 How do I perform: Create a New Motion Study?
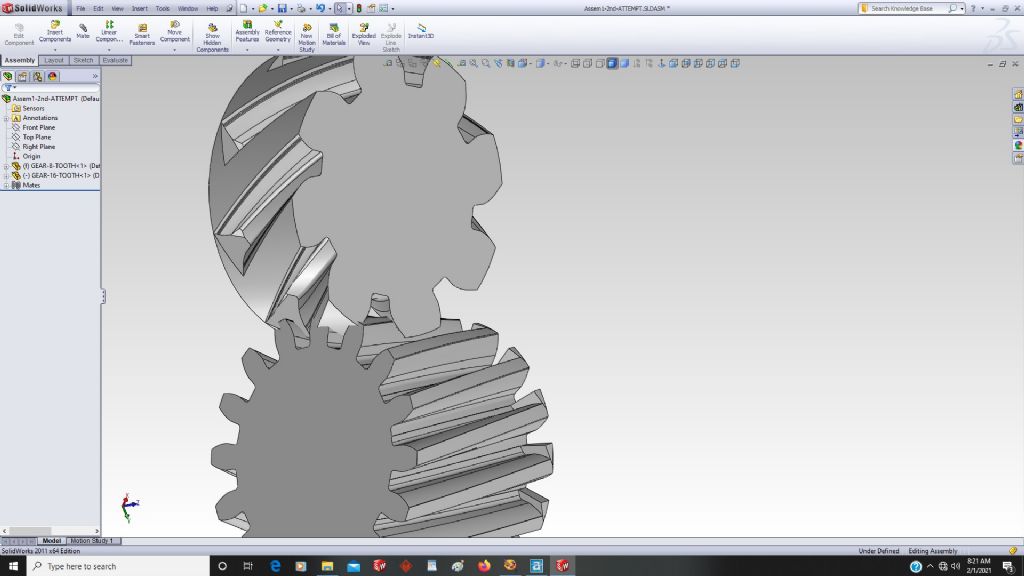click(306, 38)
